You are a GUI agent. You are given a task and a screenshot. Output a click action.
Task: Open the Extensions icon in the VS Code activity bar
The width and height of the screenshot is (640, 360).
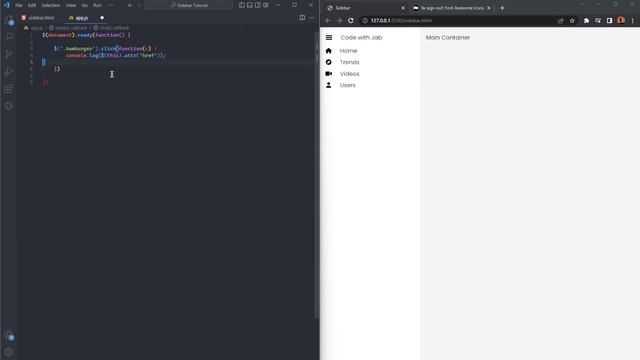click(x=9, y=89)
